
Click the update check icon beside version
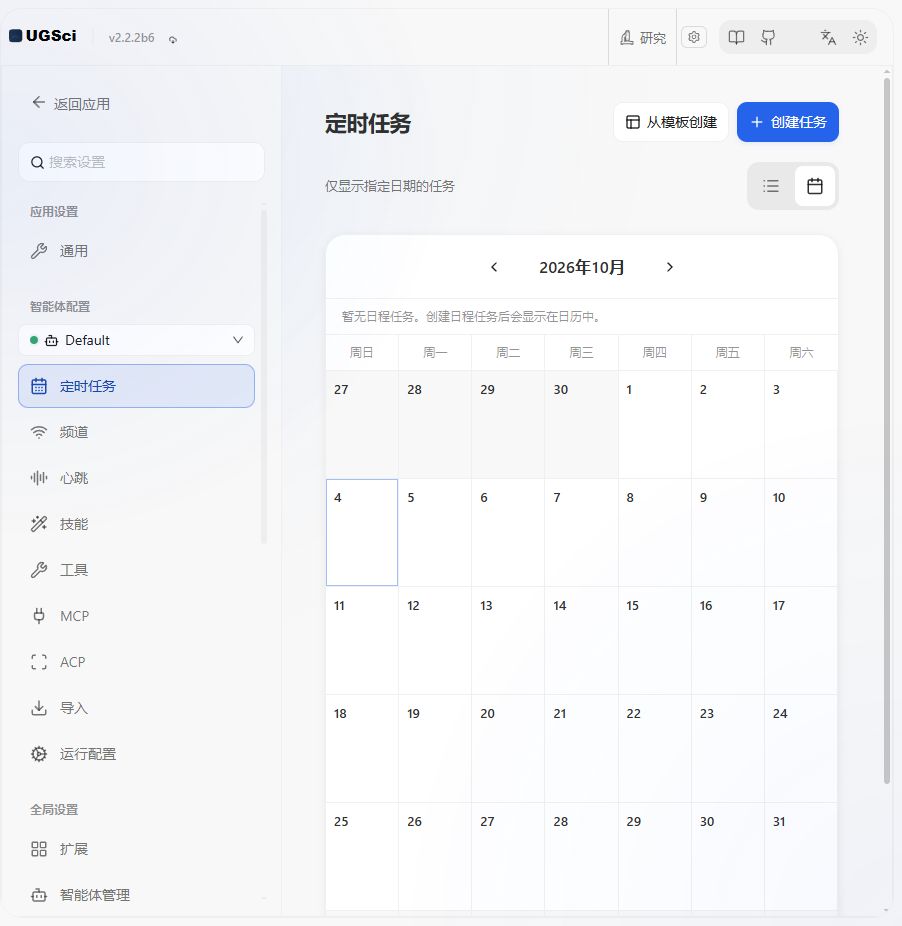[x=172, y=39]
